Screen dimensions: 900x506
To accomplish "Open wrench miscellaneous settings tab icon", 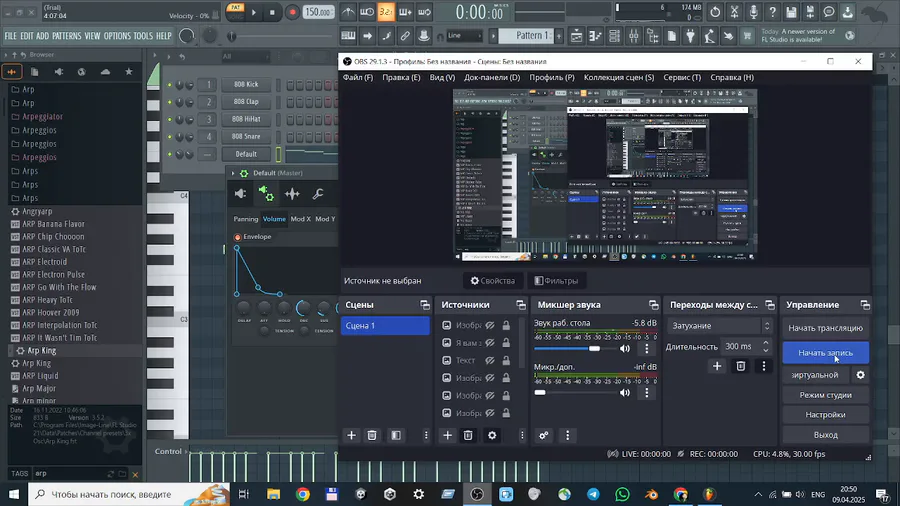I will pyautogui.click(x=318, y=194).
